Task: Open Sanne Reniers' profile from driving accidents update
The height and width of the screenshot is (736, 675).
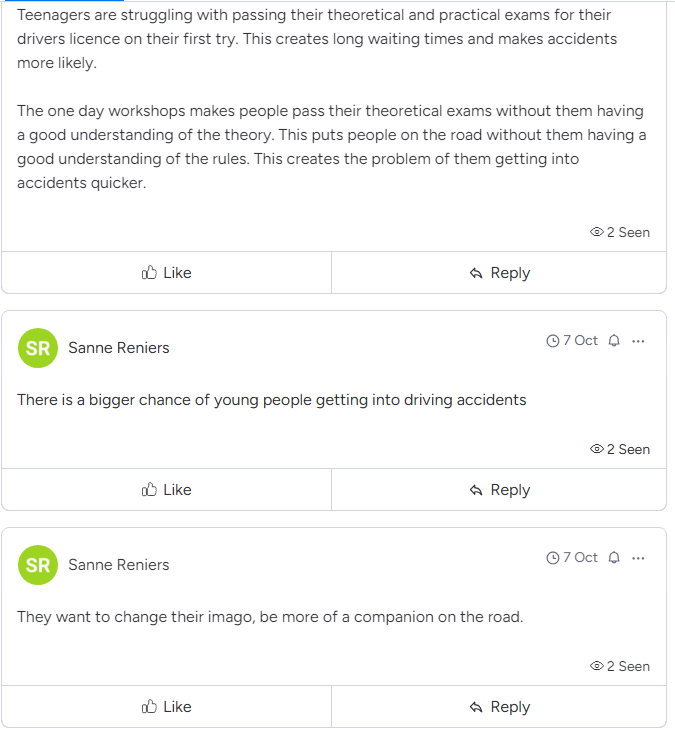Action: [x=119, y=348]
